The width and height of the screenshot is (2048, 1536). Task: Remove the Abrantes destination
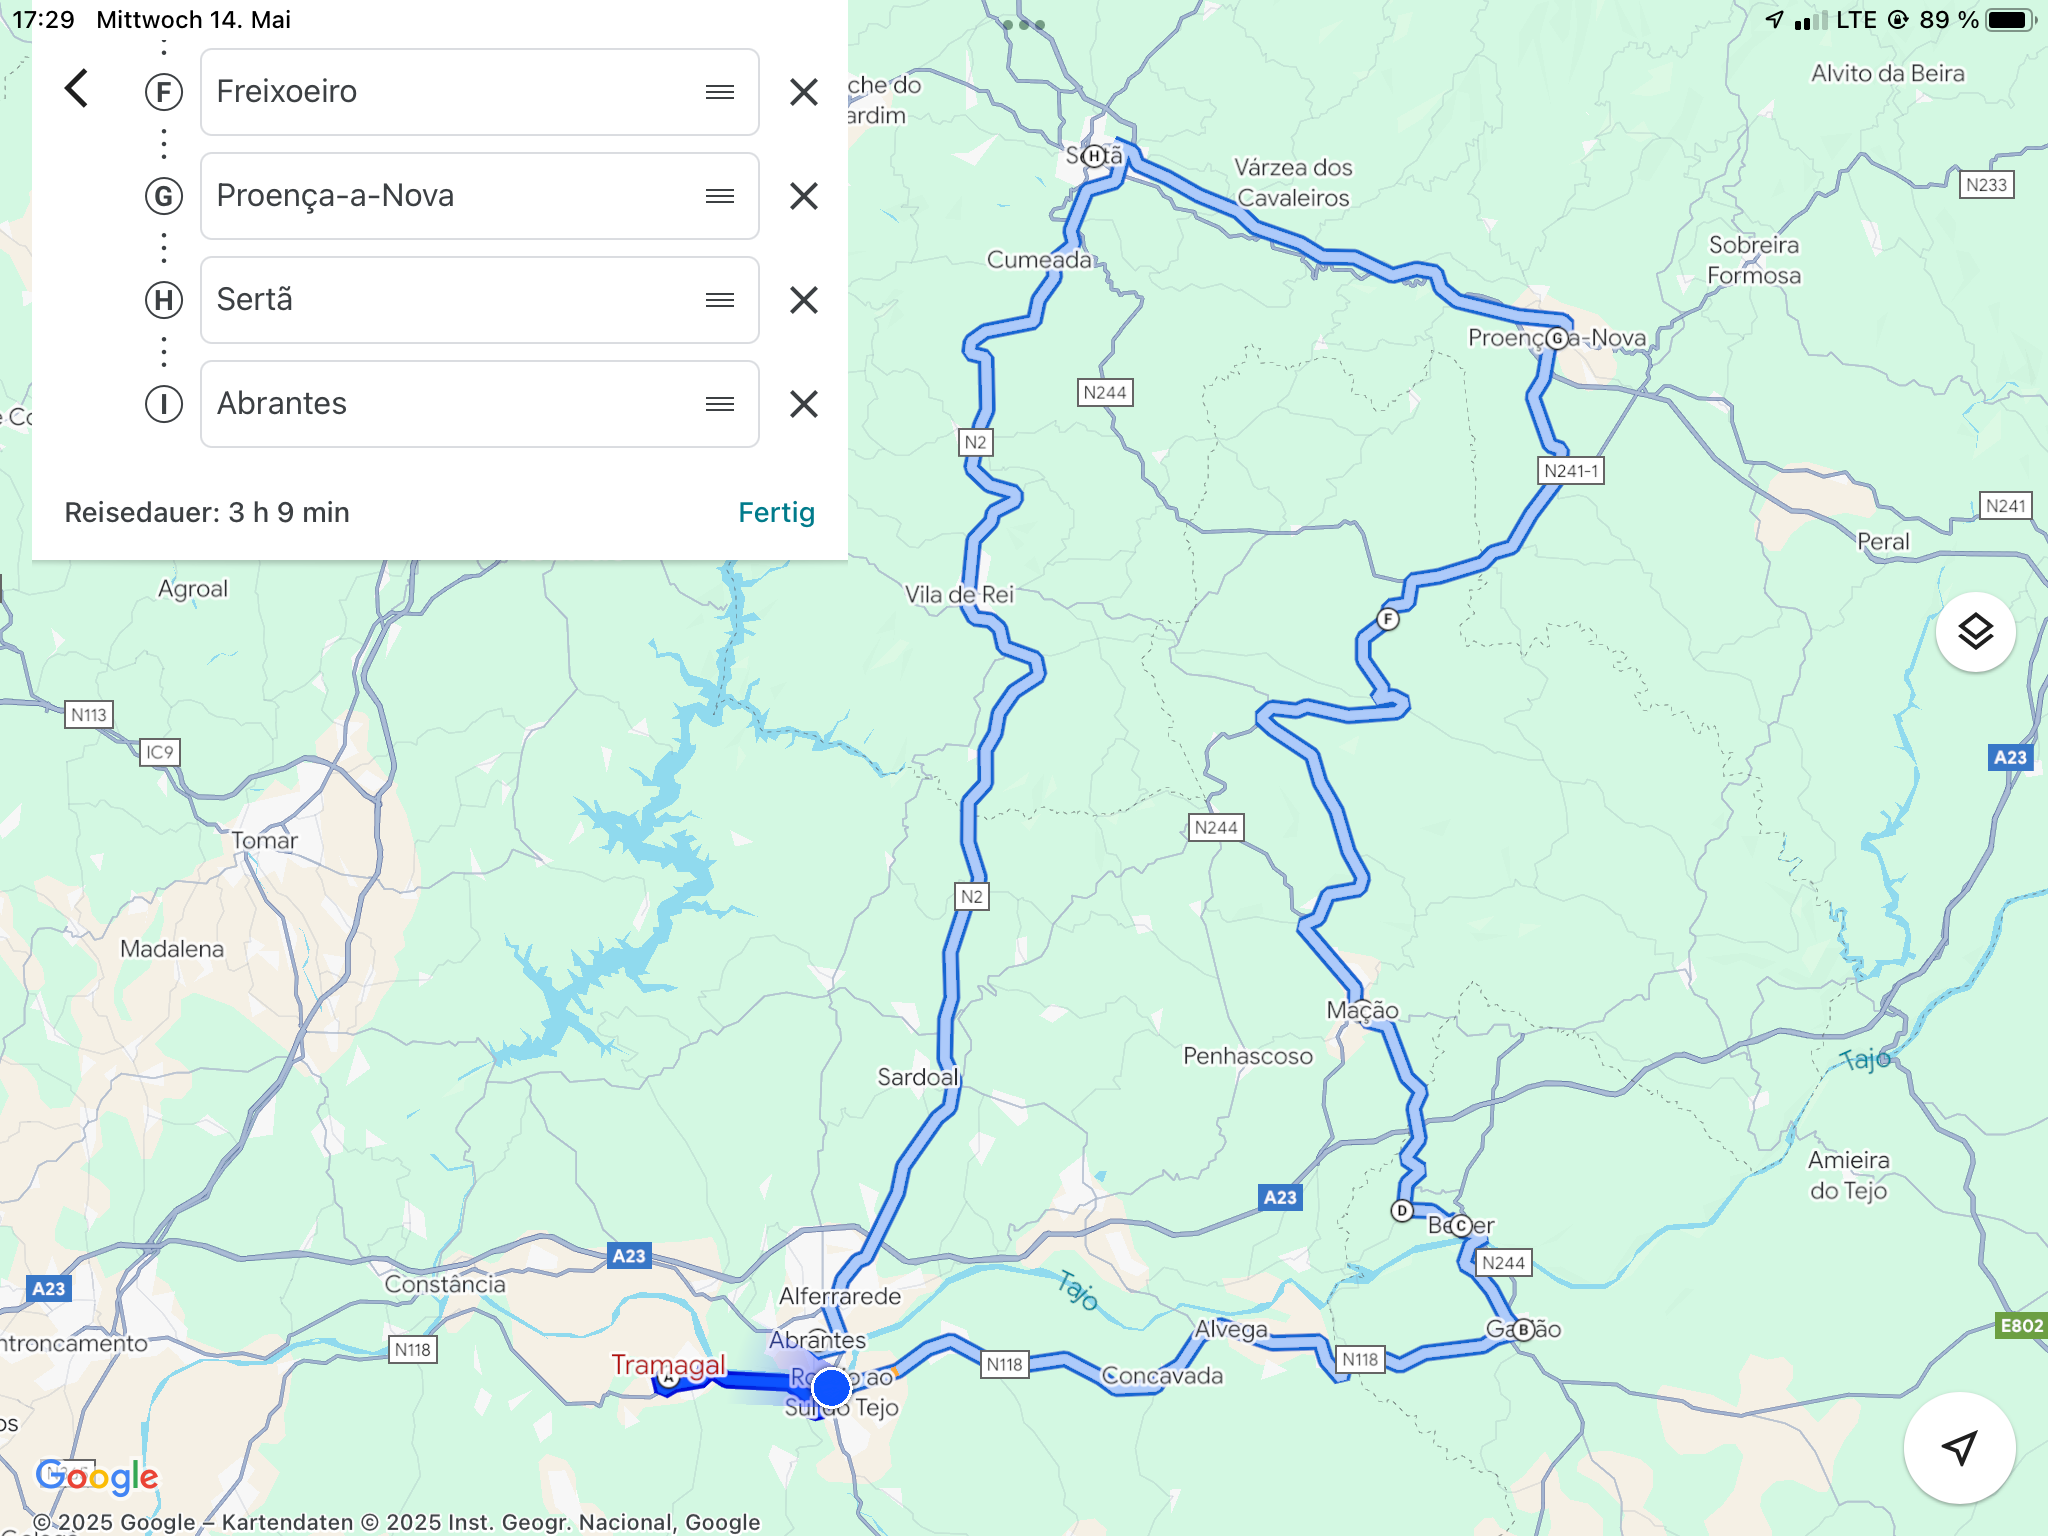pyautogui.click(x=804, y=404)
